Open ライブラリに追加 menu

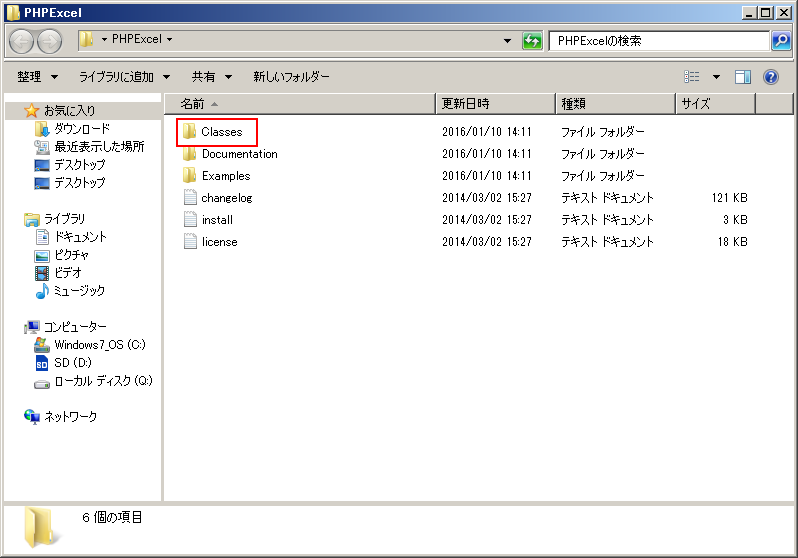[x=125, y=77]
